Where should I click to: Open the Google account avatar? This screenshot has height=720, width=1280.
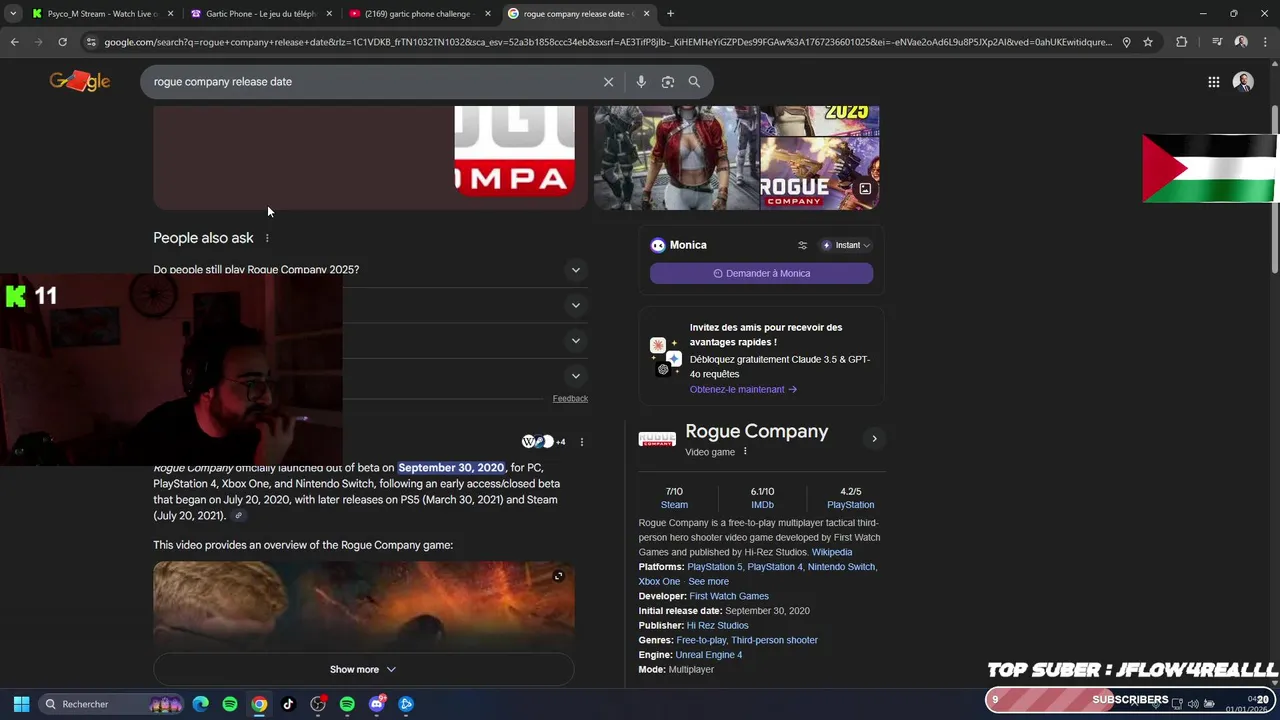tap(1243, 82)
